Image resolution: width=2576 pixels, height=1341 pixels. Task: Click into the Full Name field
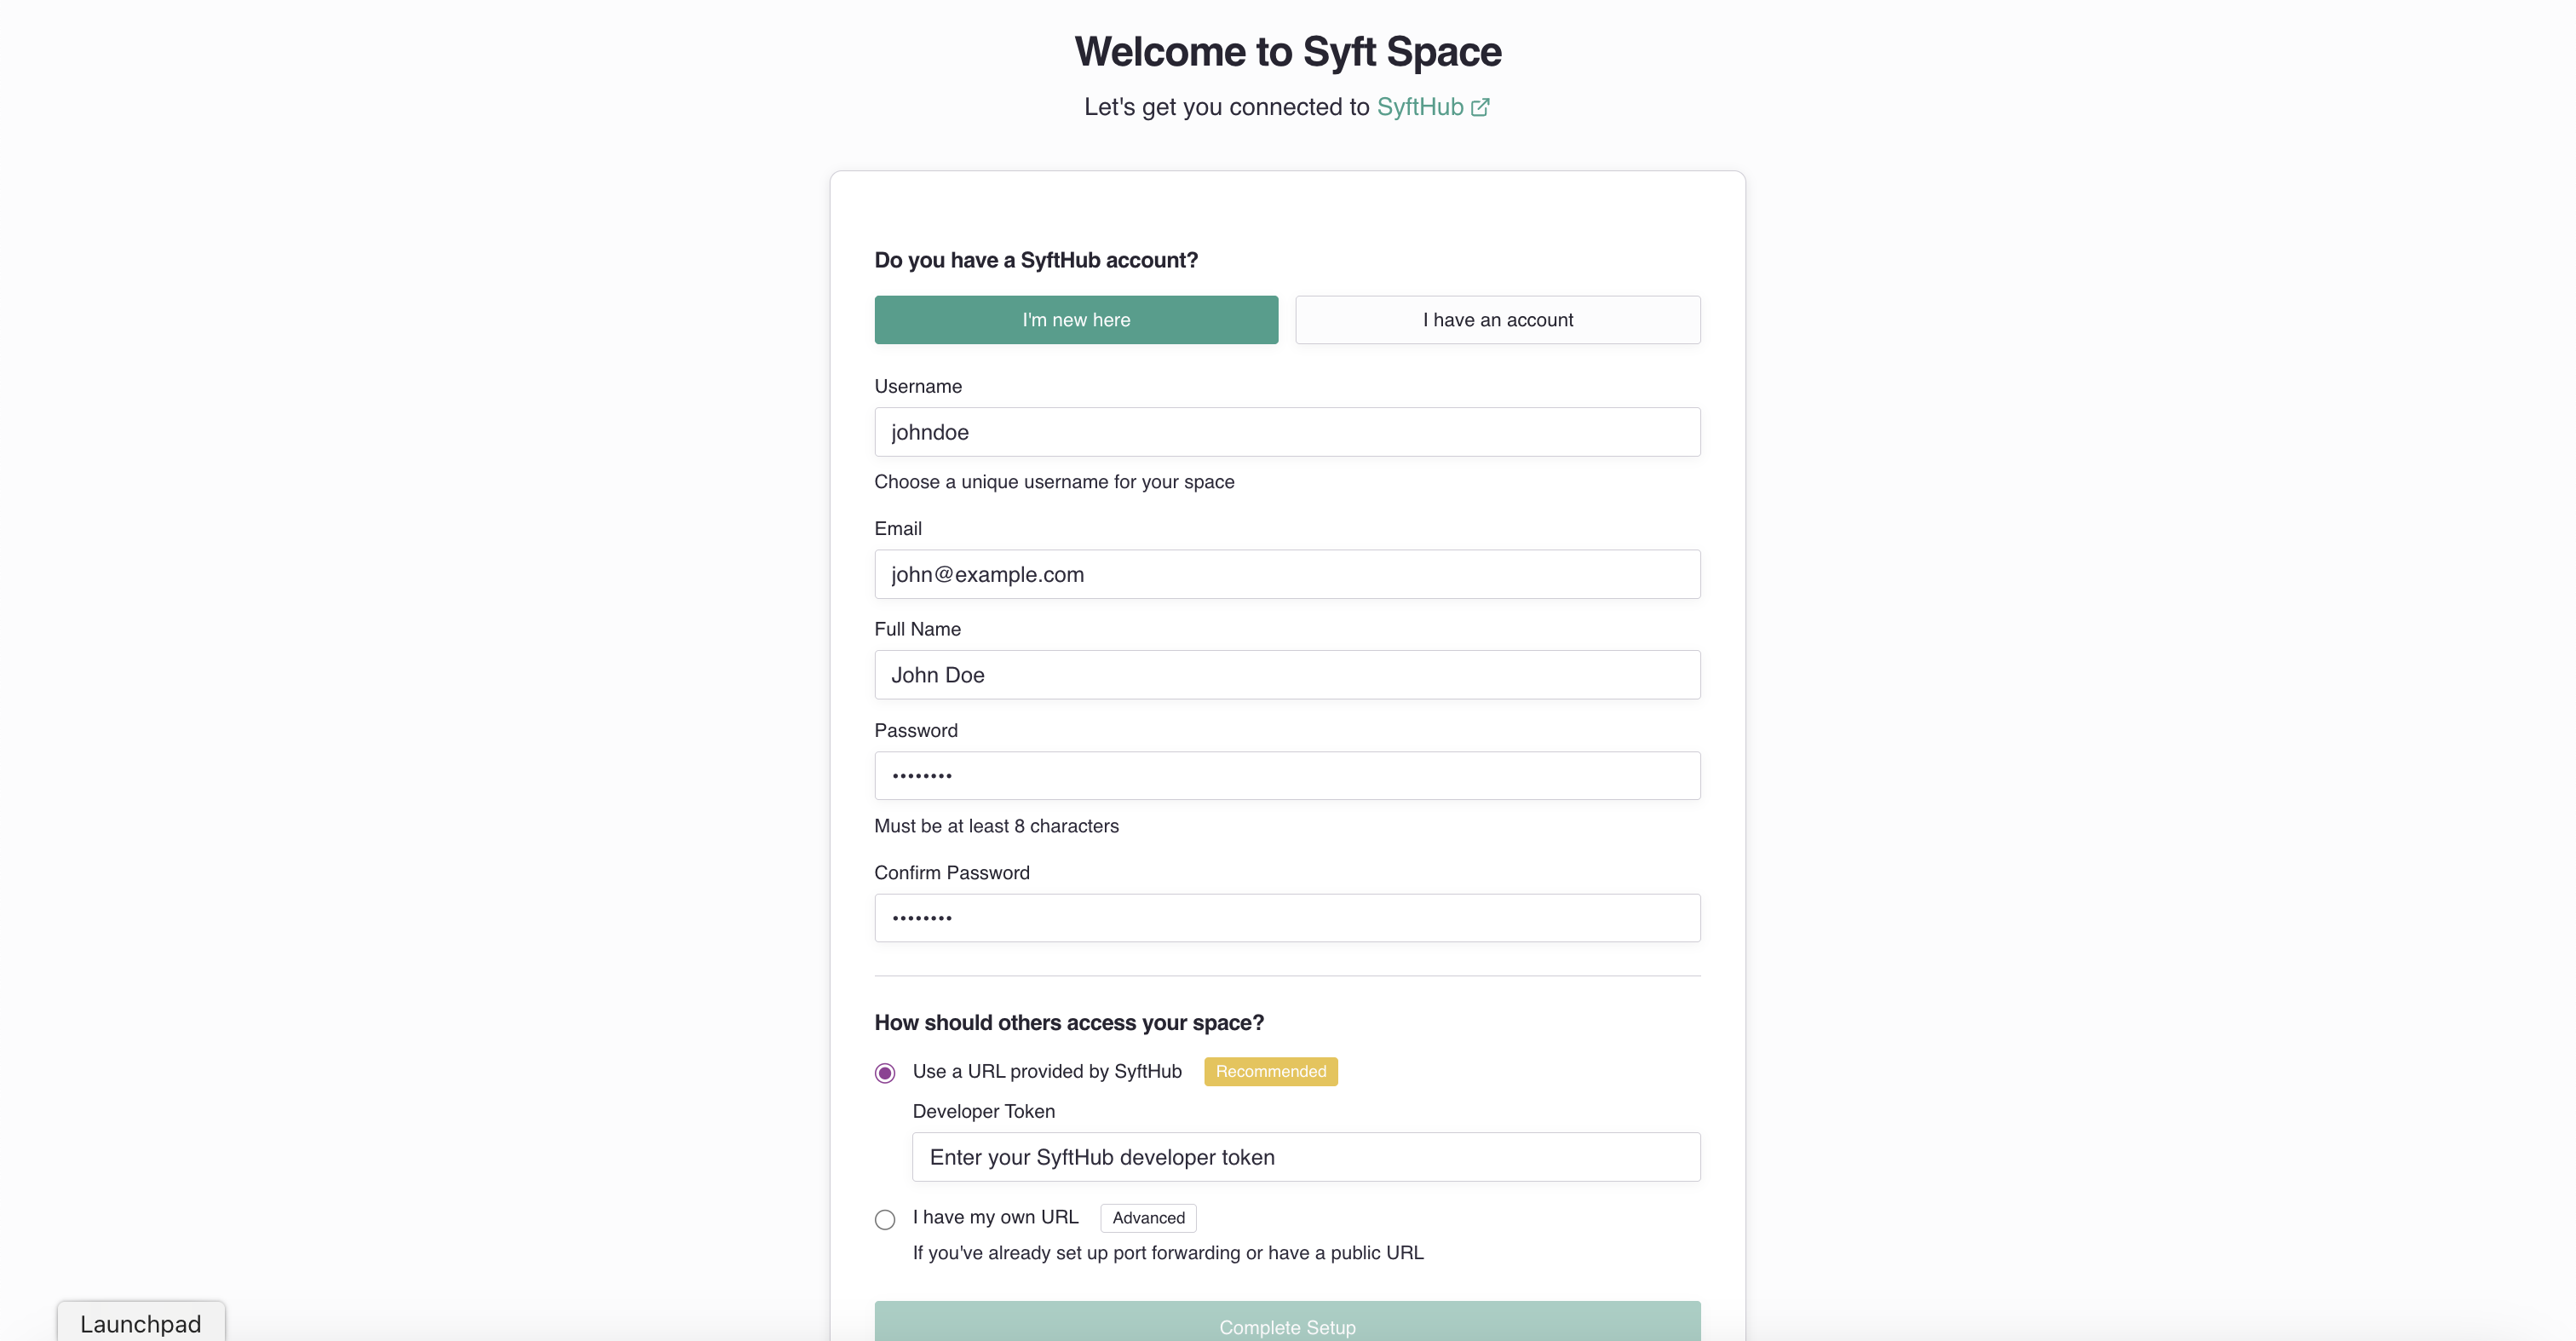pyautogui.click(x=1287, y=675)
